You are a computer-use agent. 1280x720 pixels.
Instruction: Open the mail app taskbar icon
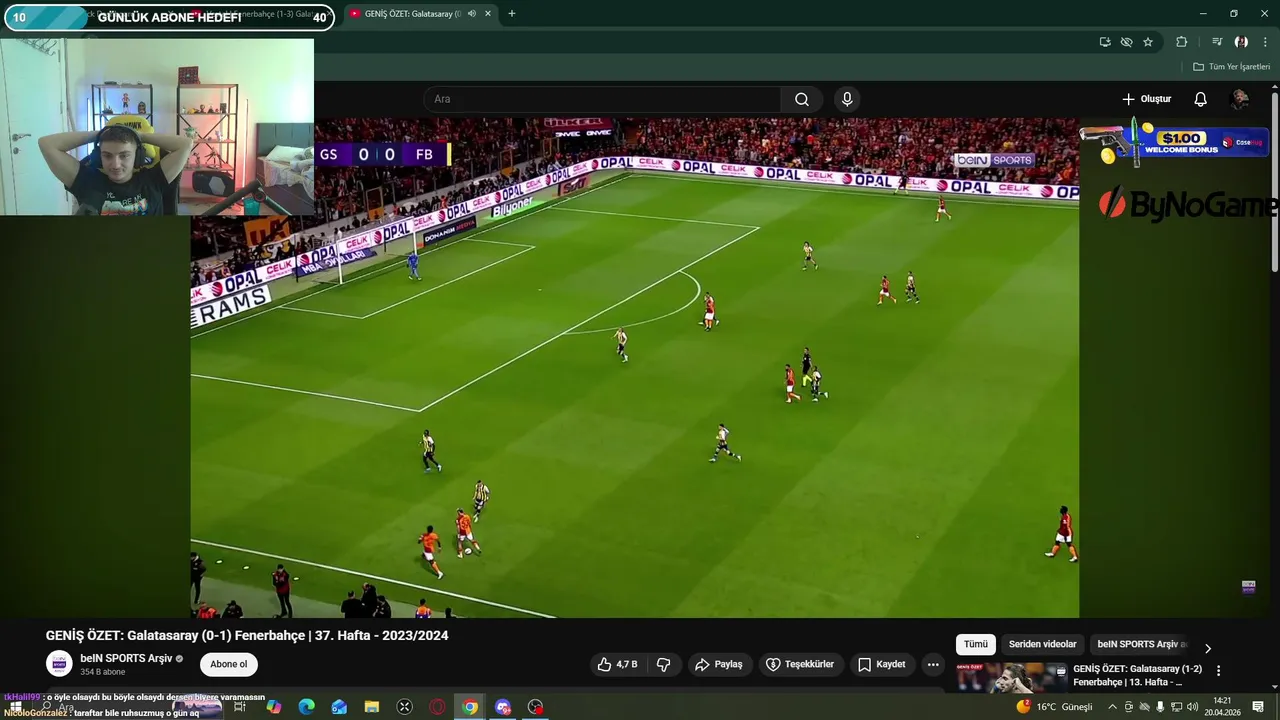click(x=339, y=707)
